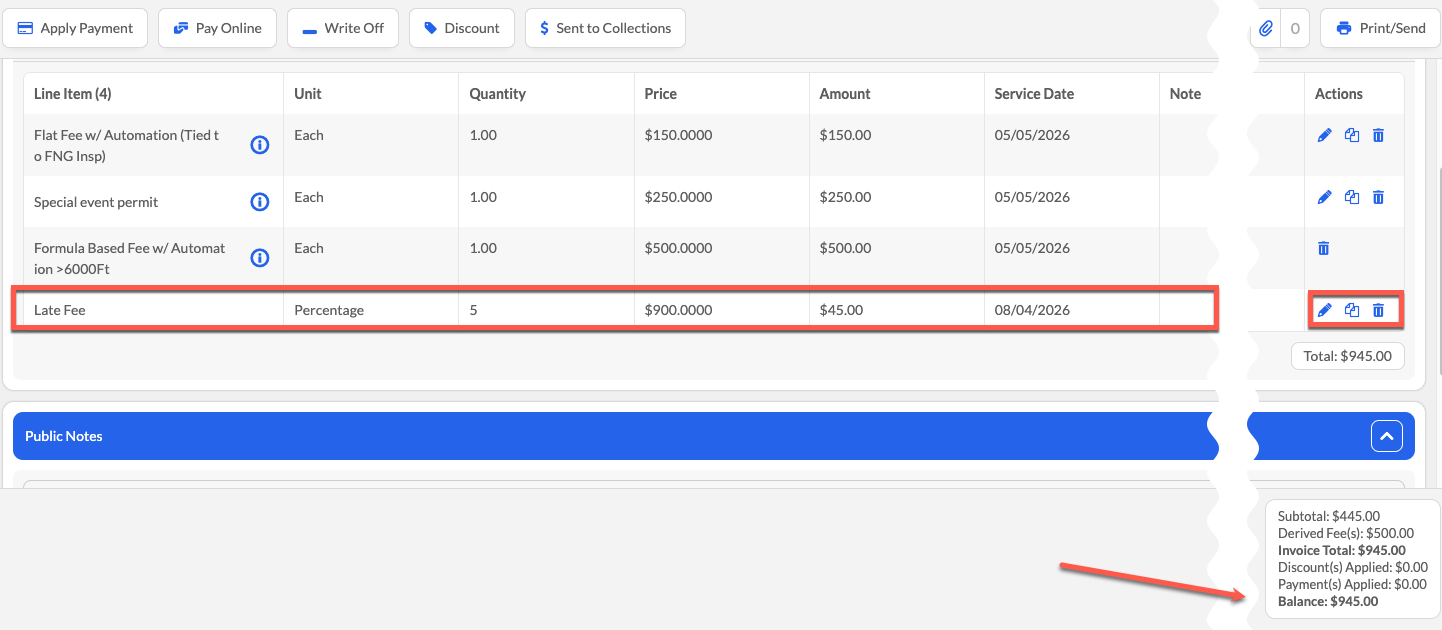Delete the Late Fee line item
The width and height of the screenshot is (1442, 630).
pos(1378,310)
